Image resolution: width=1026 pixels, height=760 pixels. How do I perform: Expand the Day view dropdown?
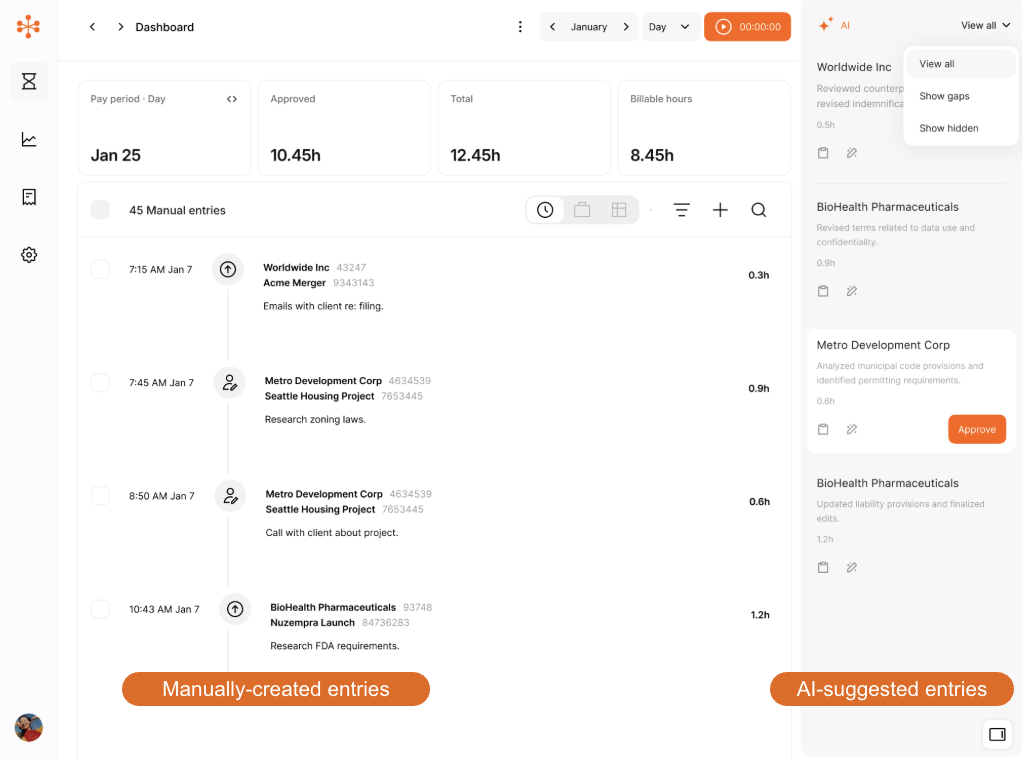[670, 27]
